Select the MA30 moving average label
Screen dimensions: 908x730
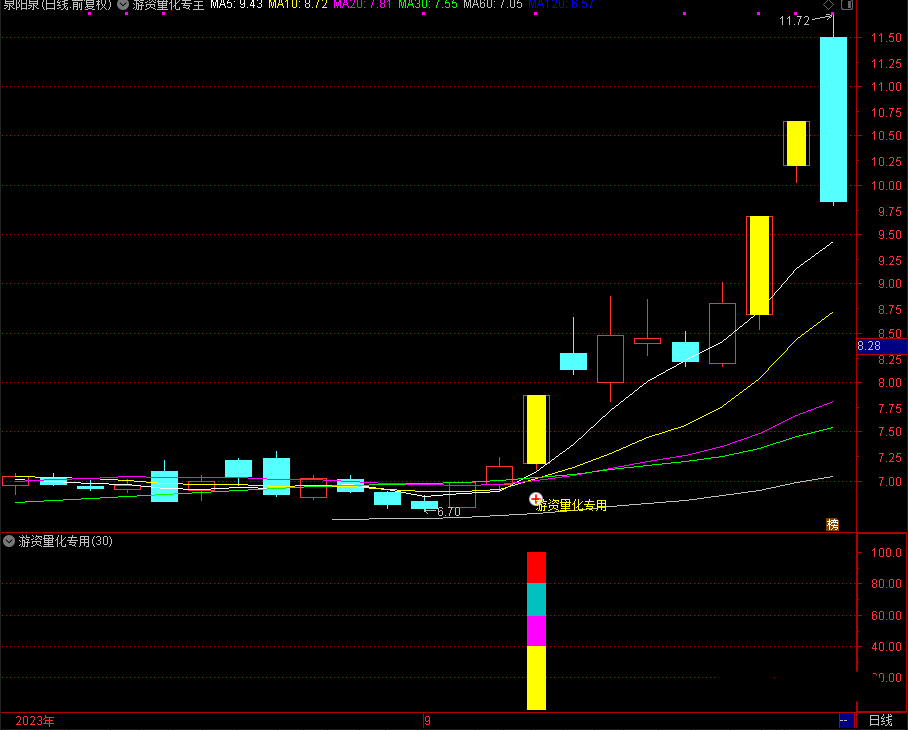(x=427, y=5)
